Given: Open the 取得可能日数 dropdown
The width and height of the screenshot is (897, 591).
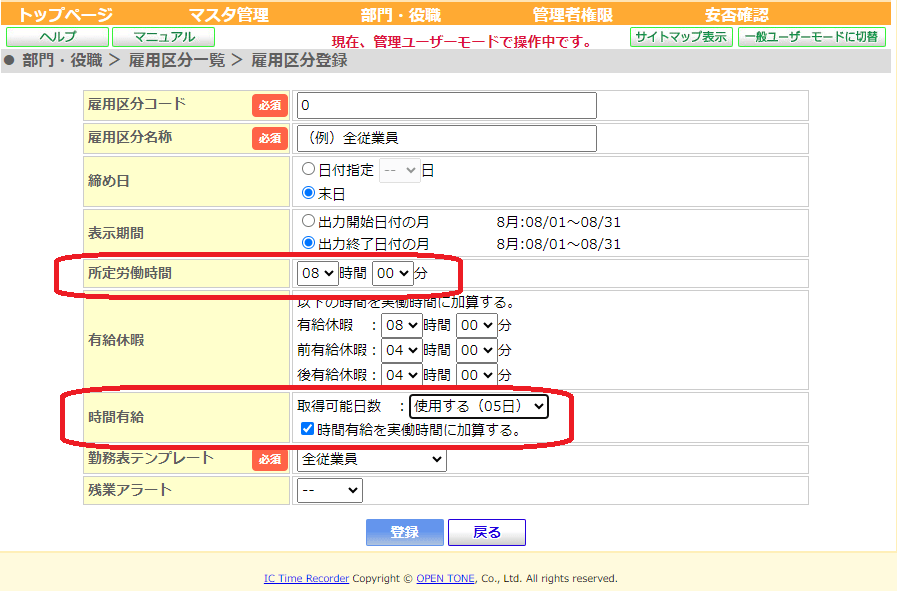Looking at the screenshot, I should pyautogui.click(x=479, y=406).
